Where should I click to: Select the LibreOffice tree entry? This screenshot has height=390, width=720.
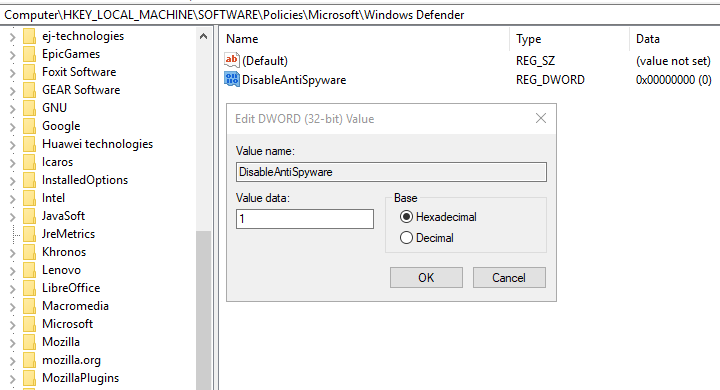[71, 288]
